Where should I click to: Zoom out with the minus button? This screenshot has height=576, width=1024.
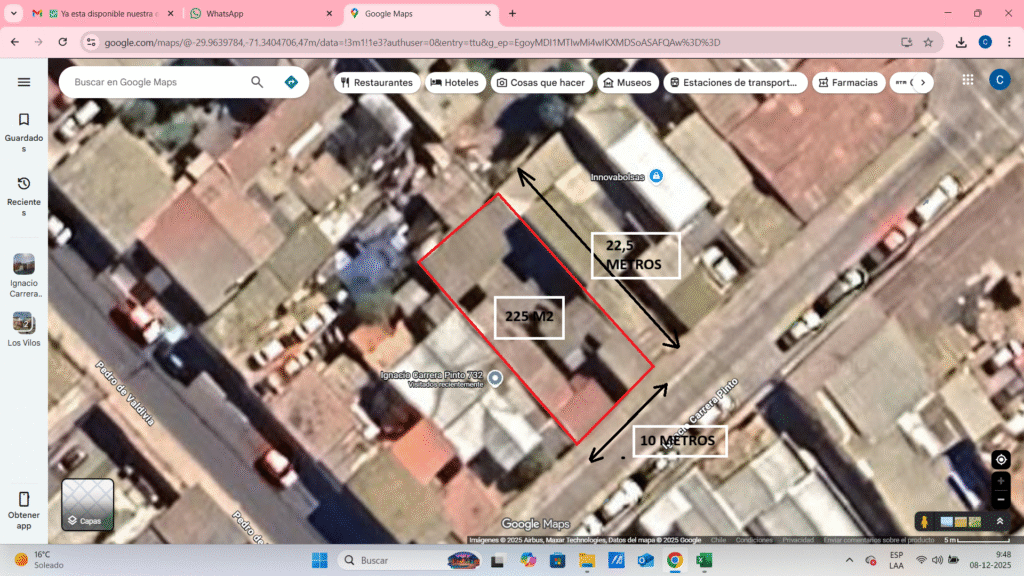pos(1000,499)
